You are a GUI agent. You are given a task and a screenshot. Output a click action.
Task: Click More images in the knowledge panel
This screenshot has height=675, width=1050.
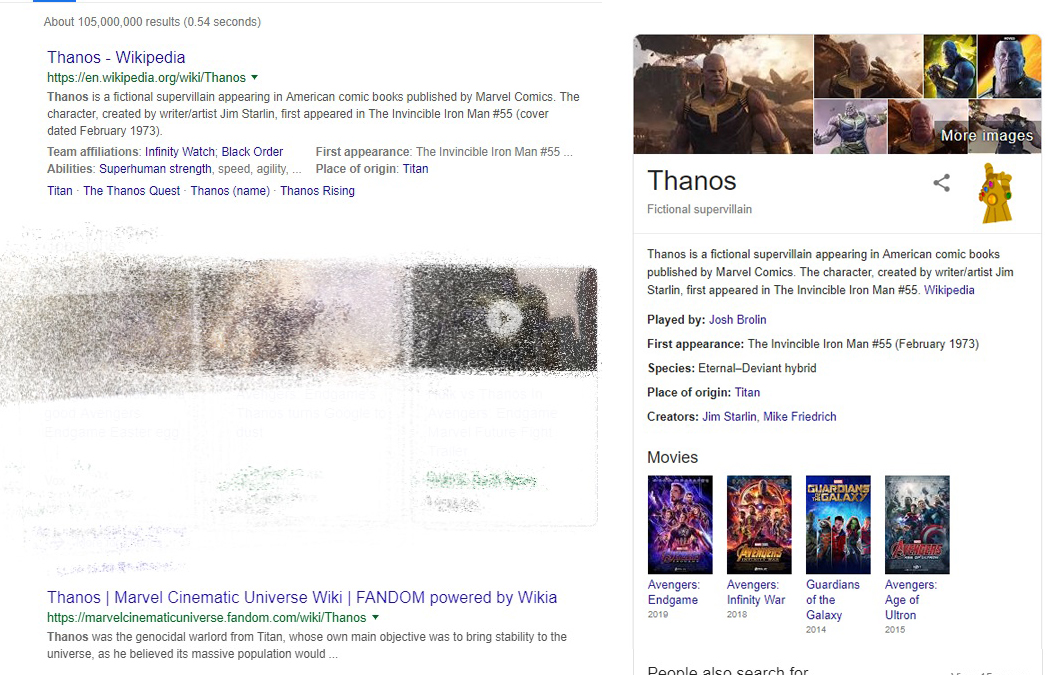click(x=986, y=136)
